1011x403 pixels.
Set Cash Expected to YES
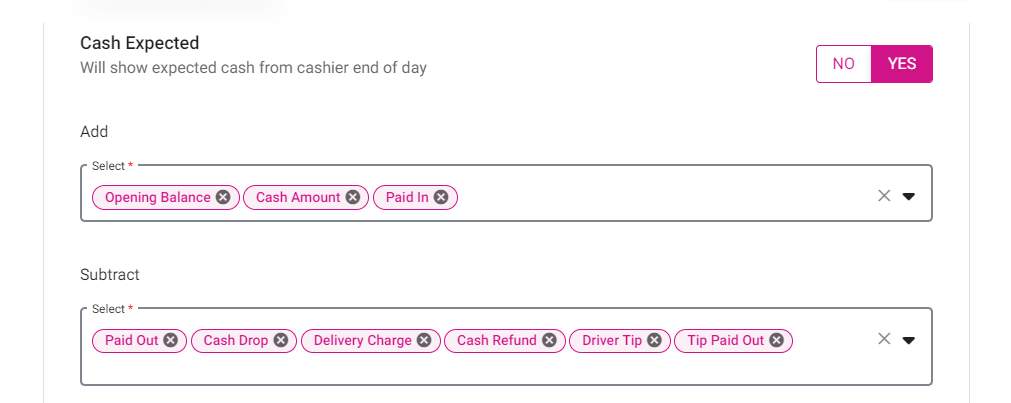[x=902, y=64]
